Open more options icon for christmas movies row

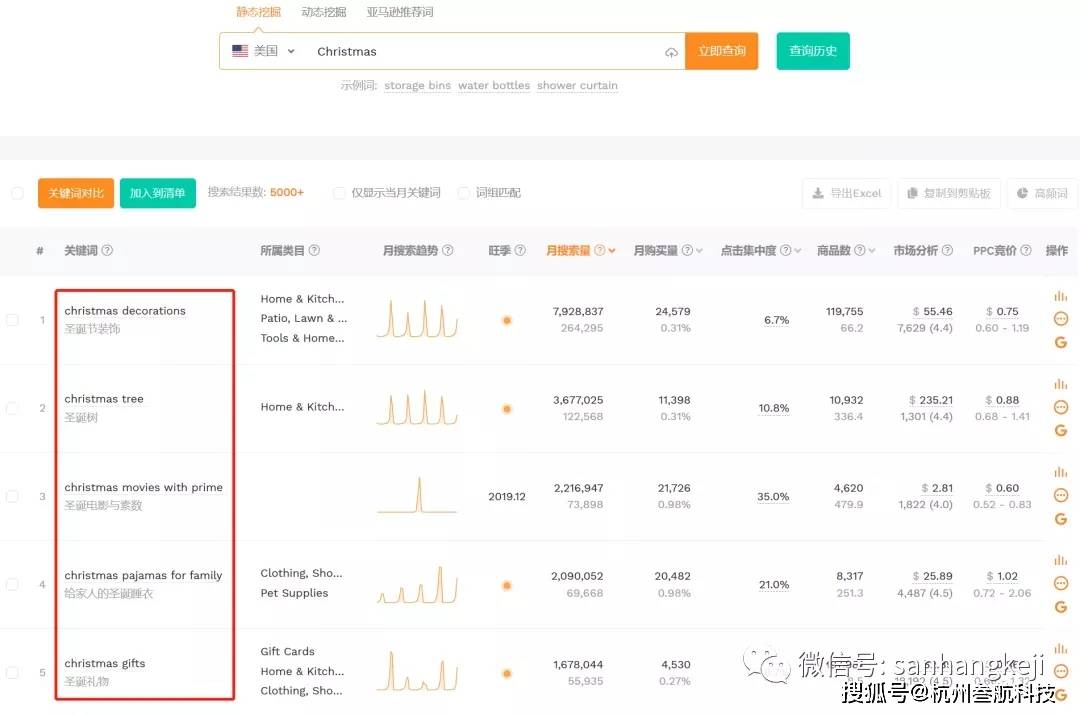(1061, 495)
